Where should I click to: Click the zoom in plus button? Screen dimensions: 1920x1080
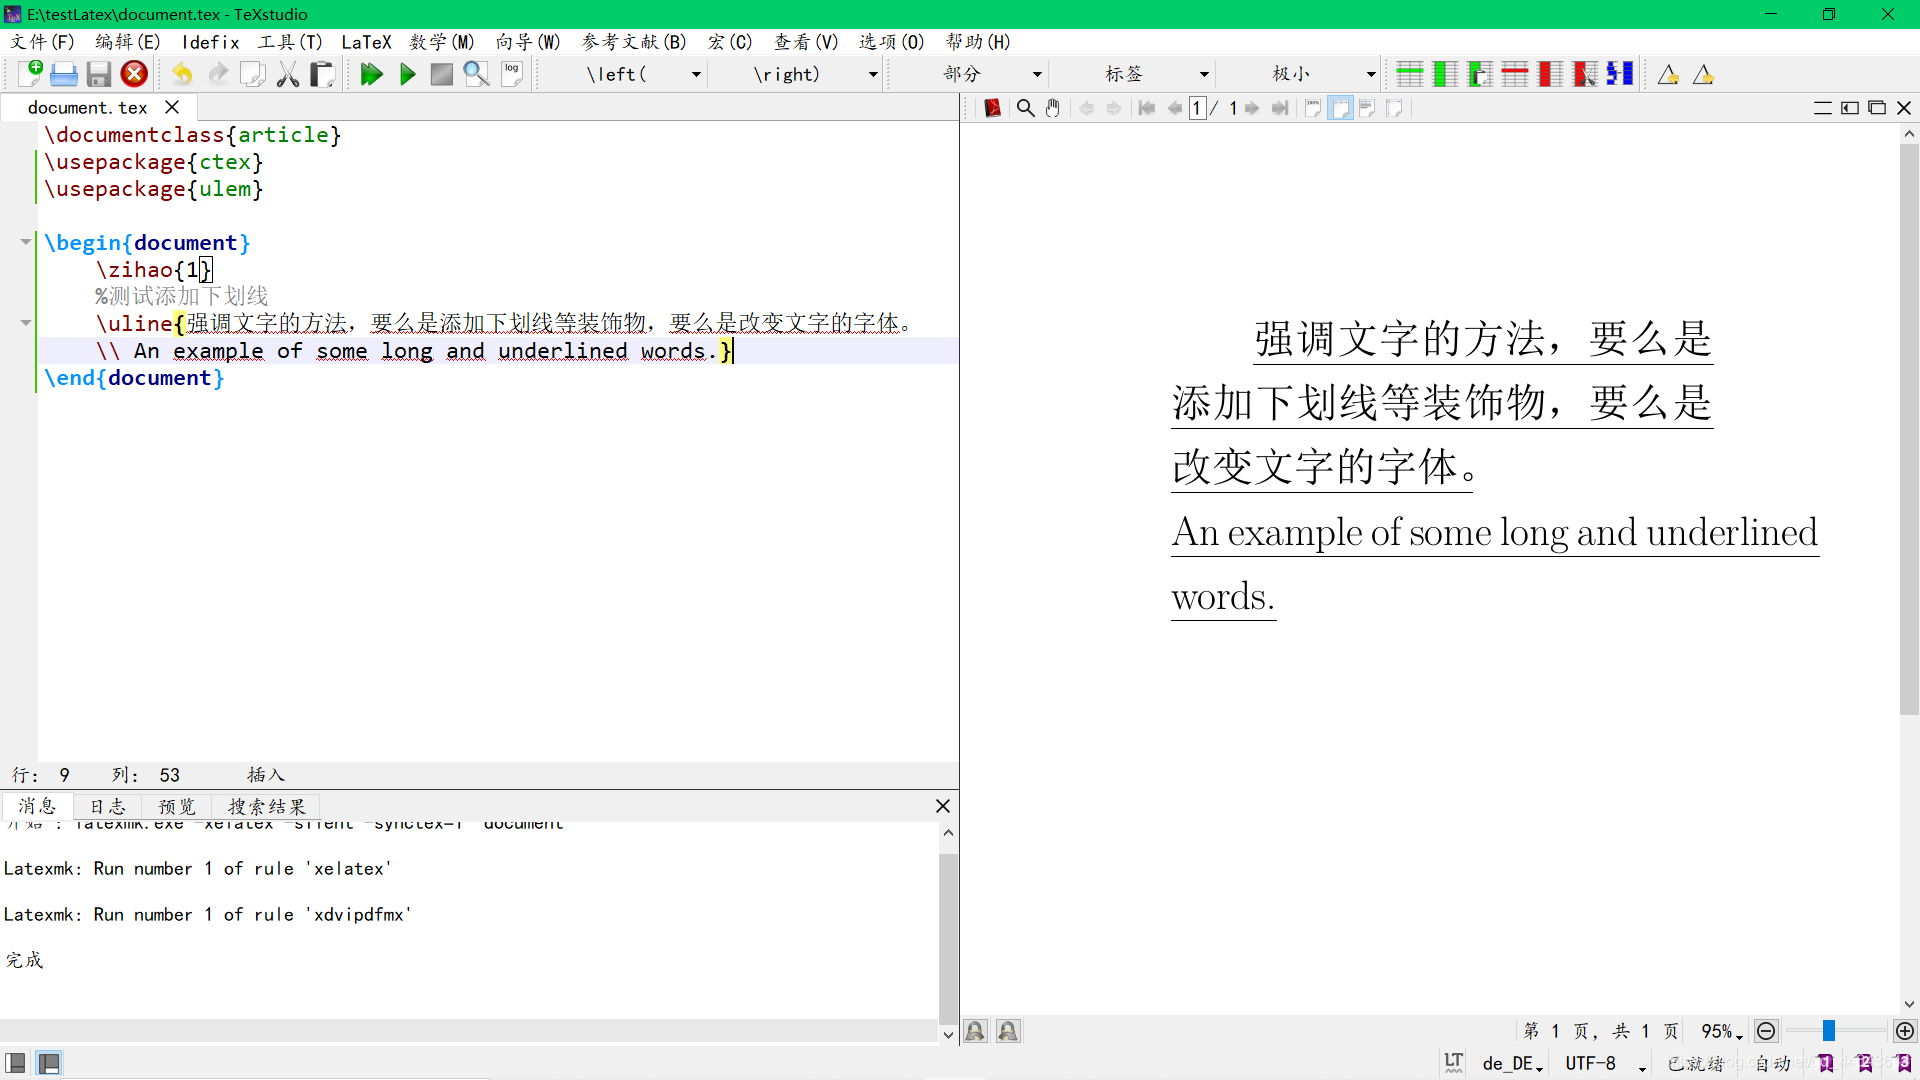pos(1905,1031)
